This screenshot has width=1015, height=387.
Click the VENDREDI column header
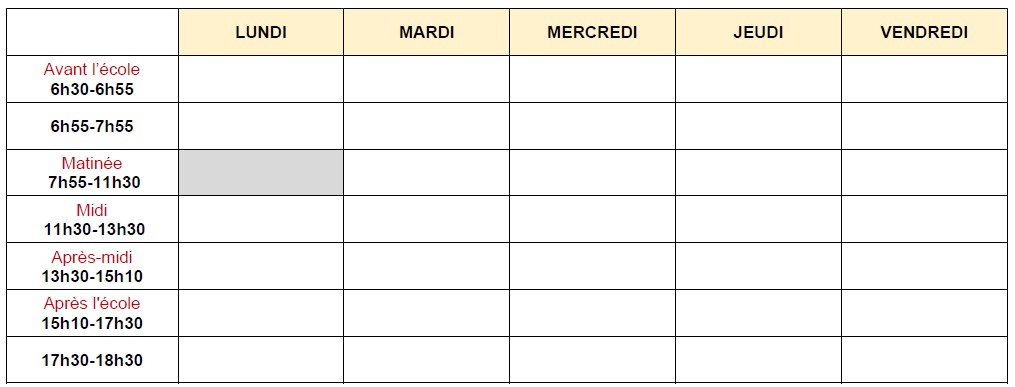coord(924,32)
